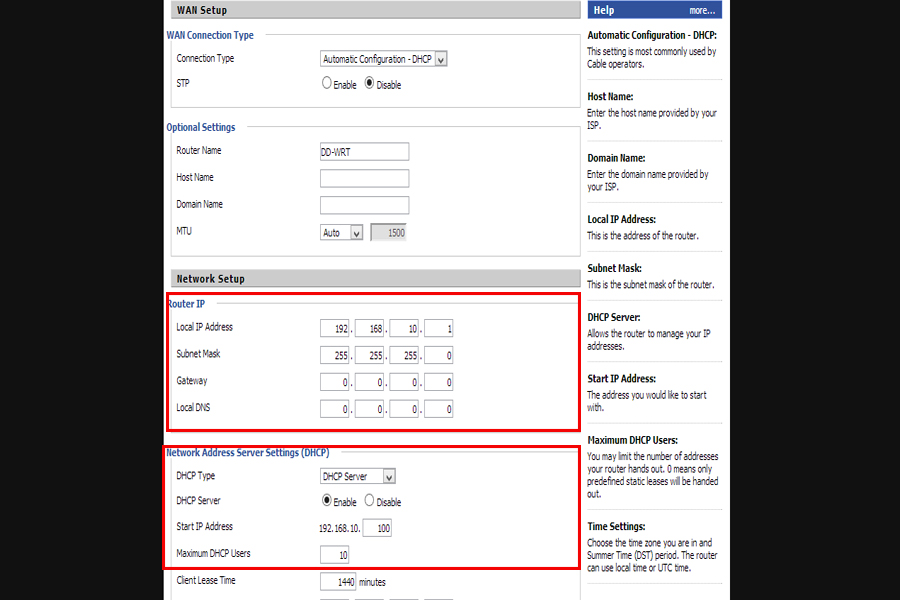The image size is (900, 600).
Task: Click Gateway third octet field
Action: tap(404, 382)
